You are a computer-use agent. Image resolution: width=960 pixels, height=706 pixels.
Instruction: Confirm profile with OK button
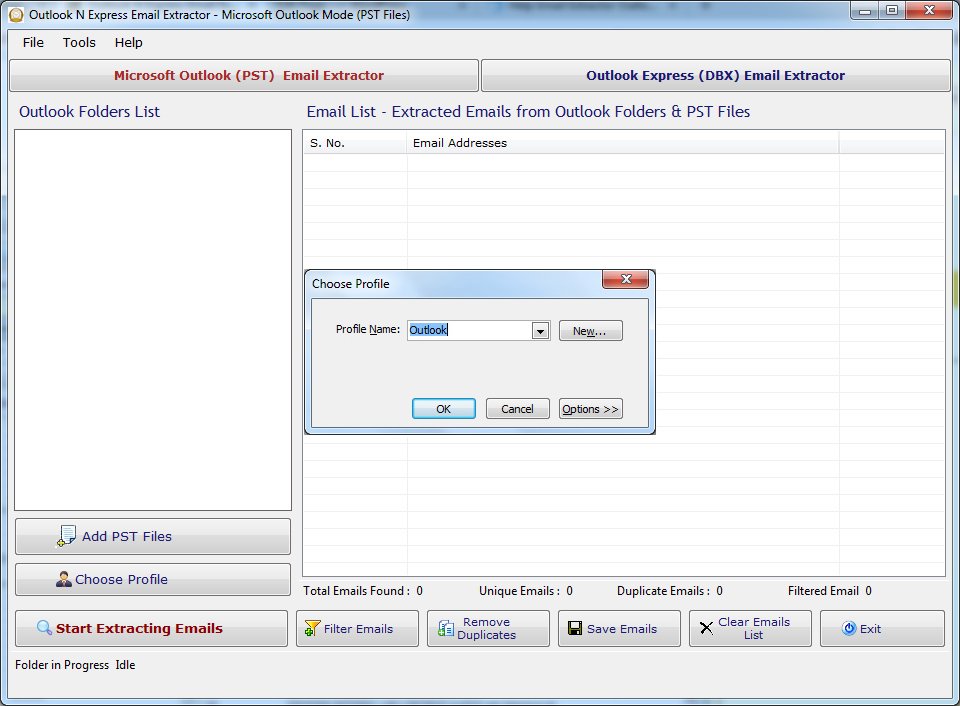tap(443, 409)
